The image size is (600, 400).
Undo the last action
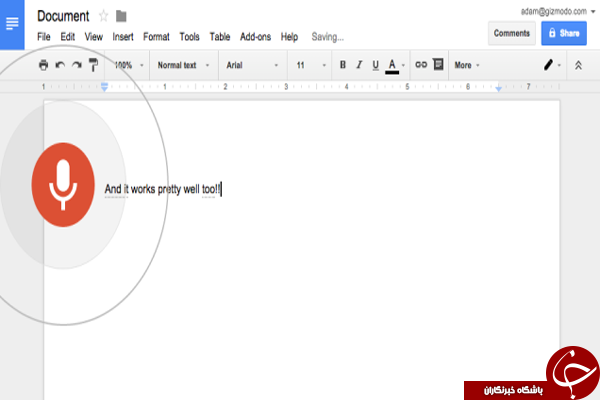(60, 65)
